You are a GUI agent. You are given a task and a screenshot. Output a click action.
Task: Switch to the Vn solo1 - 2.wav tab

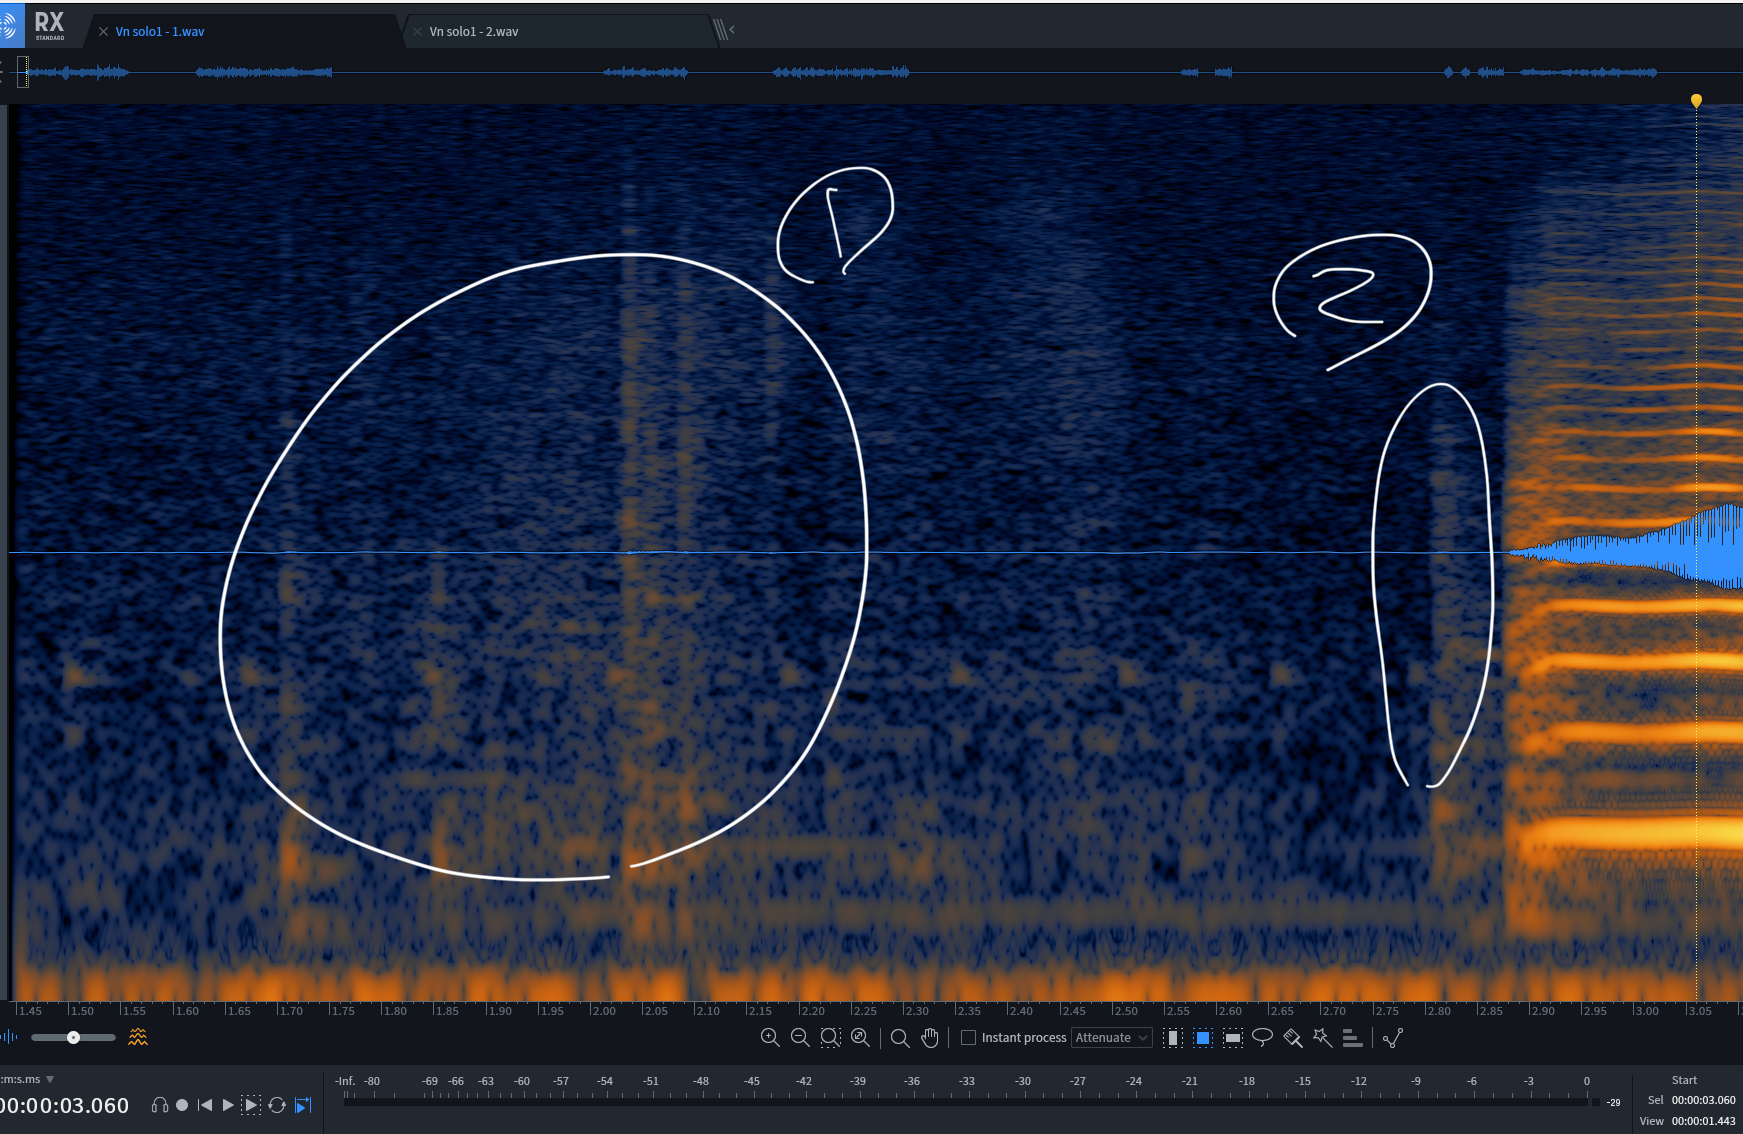[474, 32]
